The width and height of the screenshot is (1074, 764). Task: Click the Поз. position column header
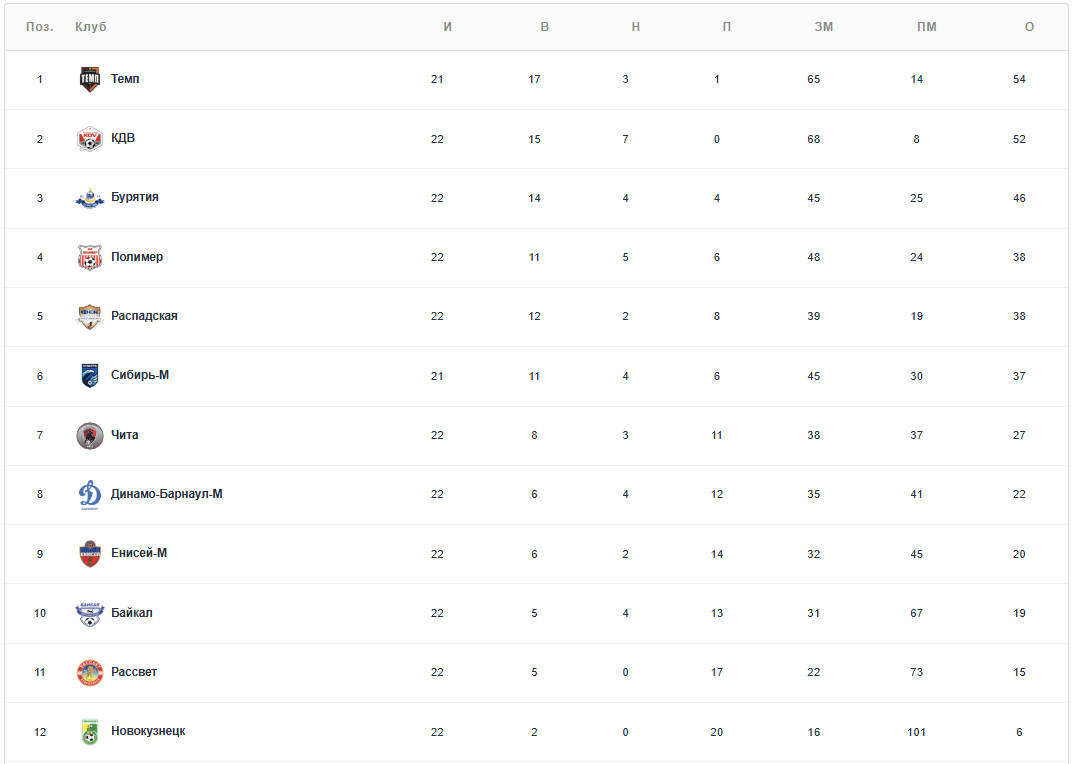pos(40,27)
